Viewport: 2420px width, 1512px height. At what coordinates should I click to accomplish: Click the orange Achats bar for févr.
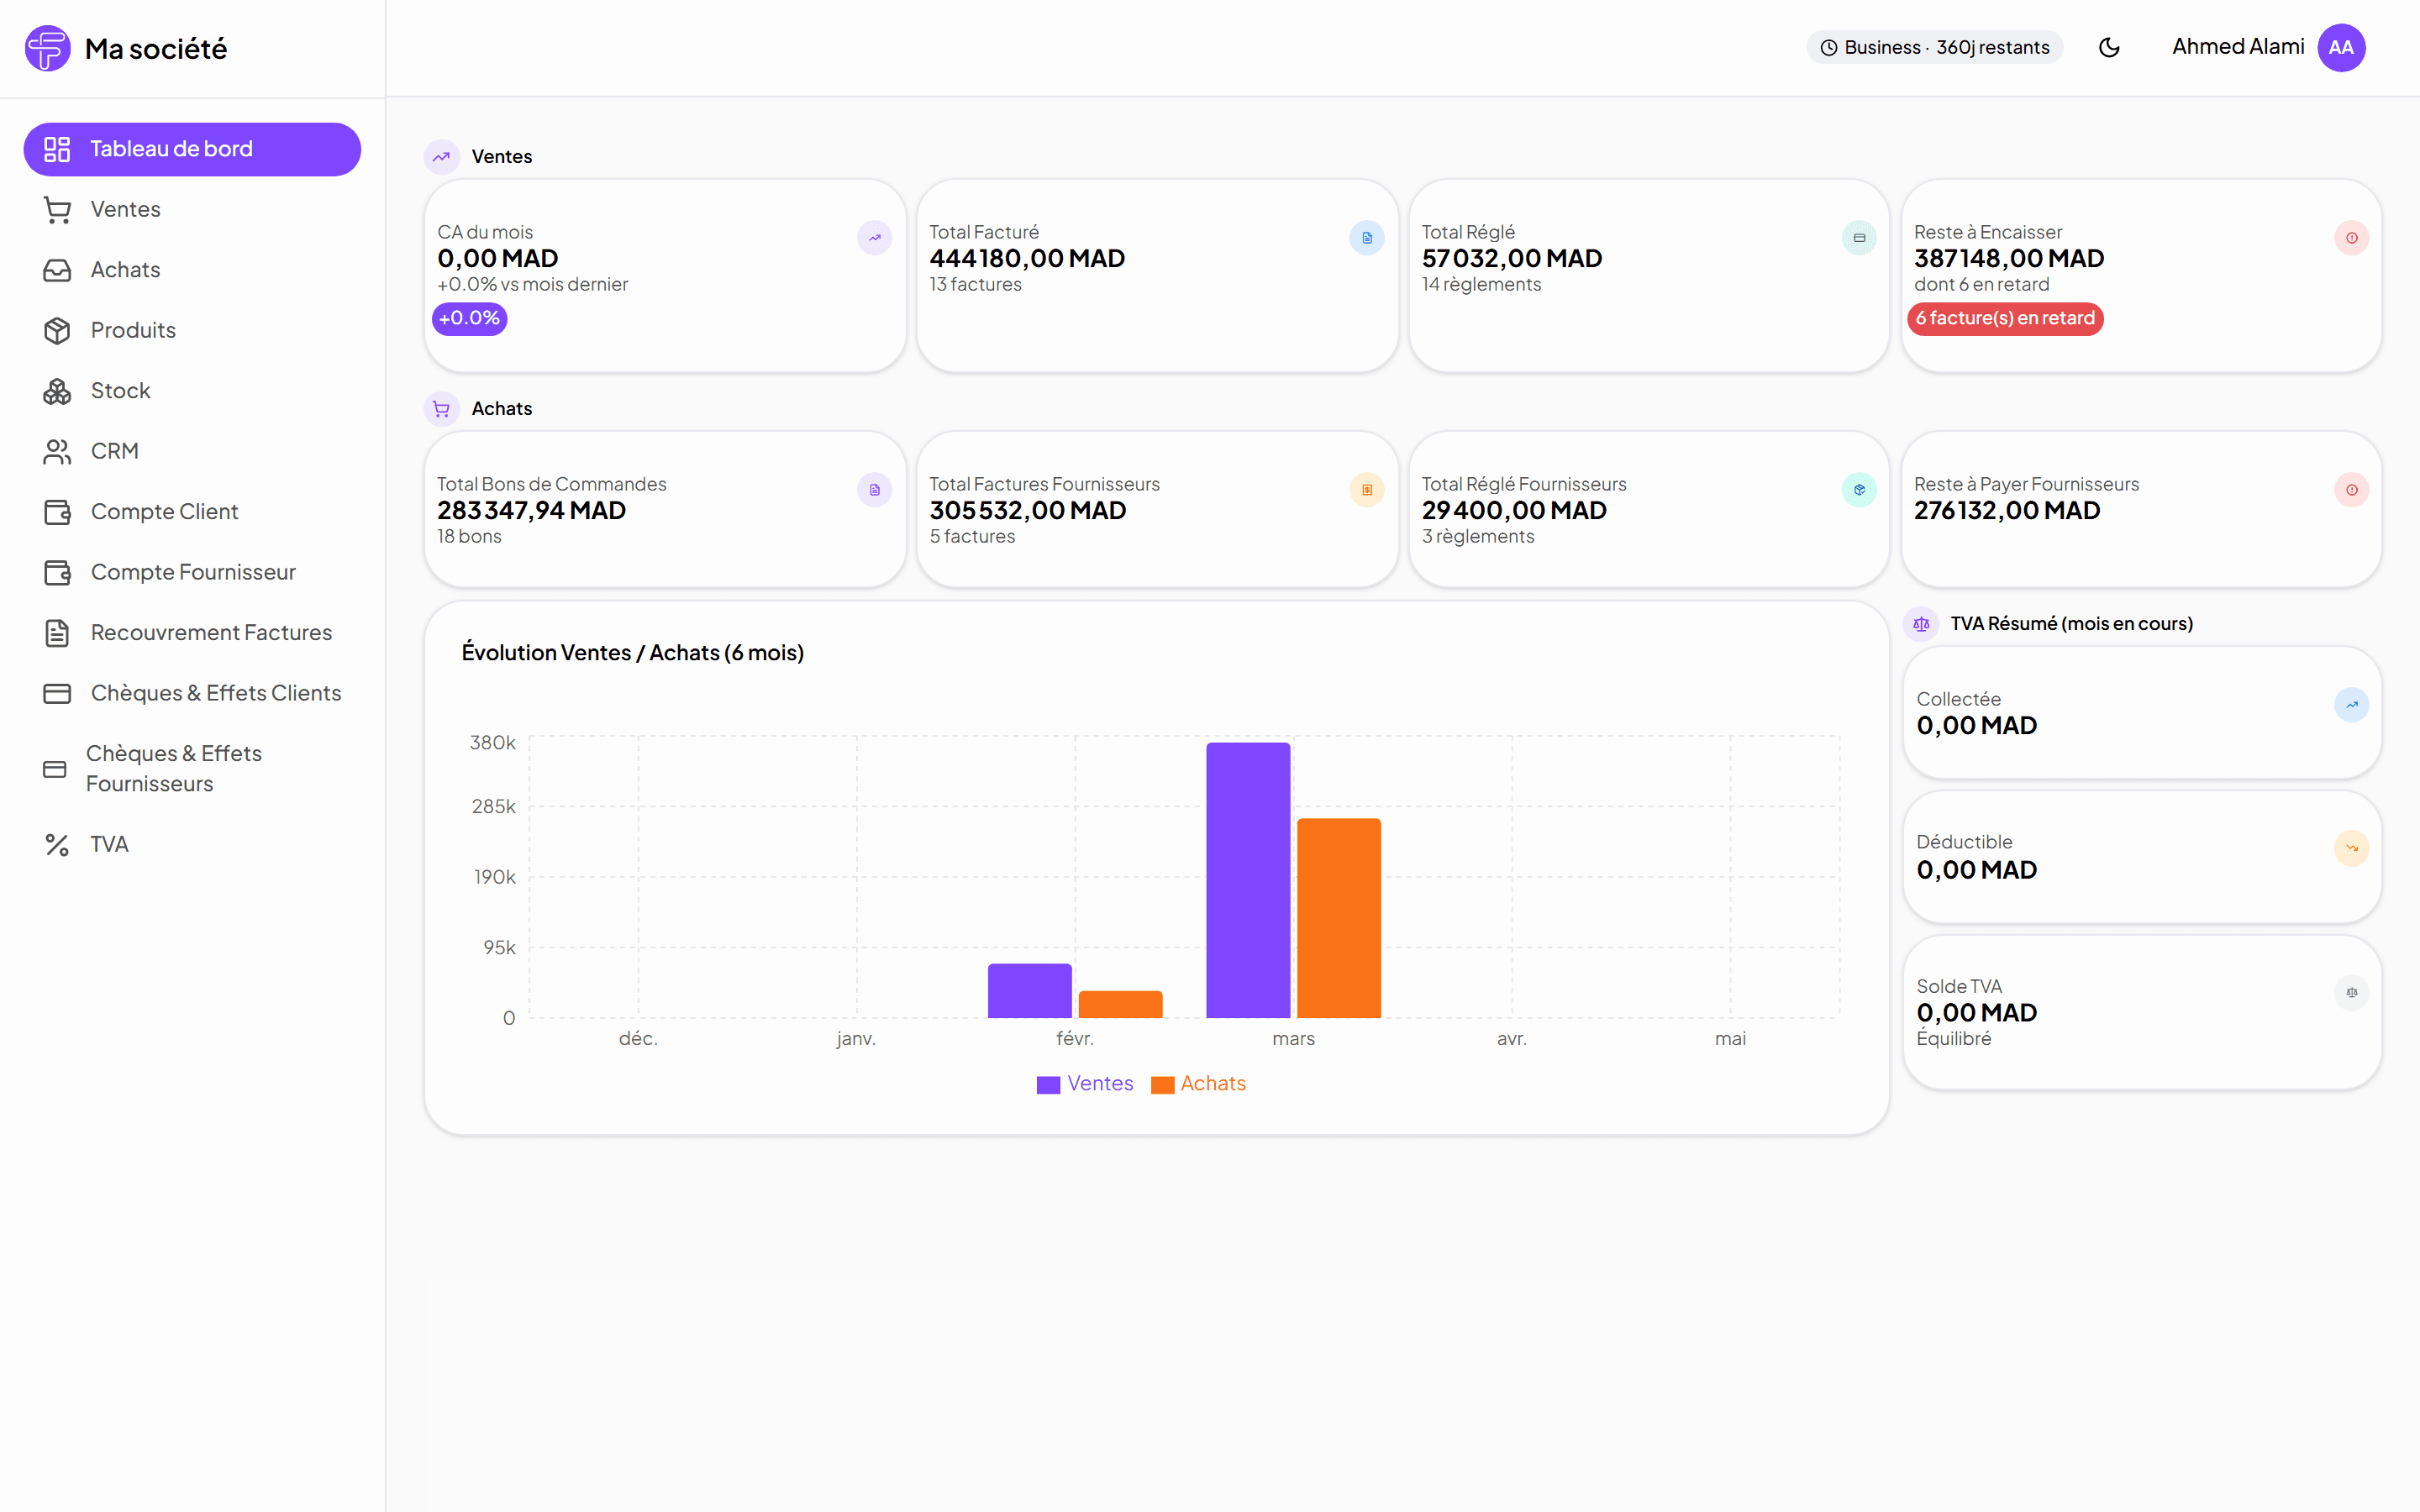tap(1121, 1005)
